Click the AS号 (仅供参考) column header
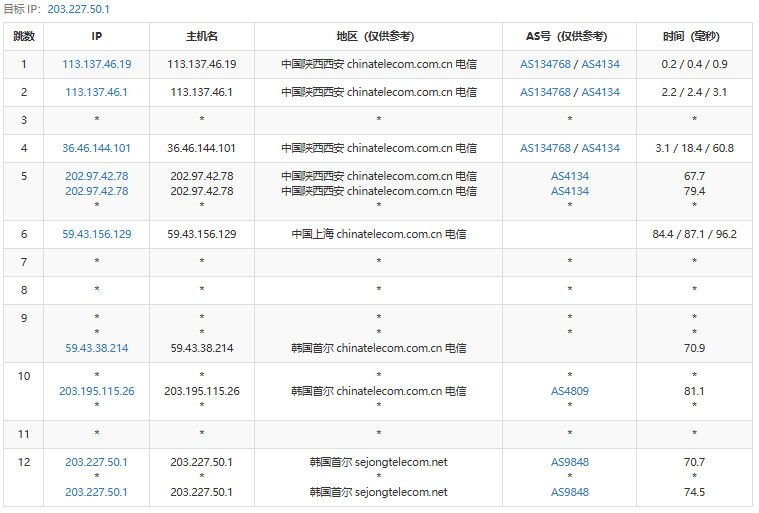The width and height of the screenshot is (759, 513). click(x=567, y=36)
